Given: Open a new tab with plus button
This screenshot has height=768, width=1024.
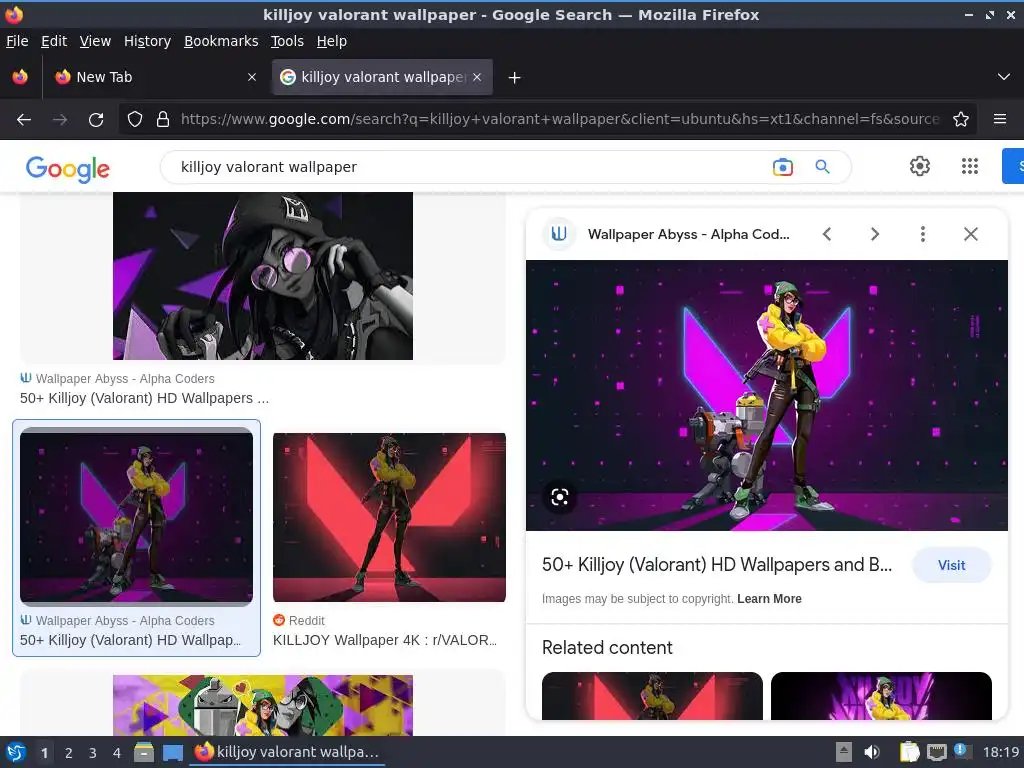Looking at the screenshot, I should pyautogui.click(x=515, y=78).
